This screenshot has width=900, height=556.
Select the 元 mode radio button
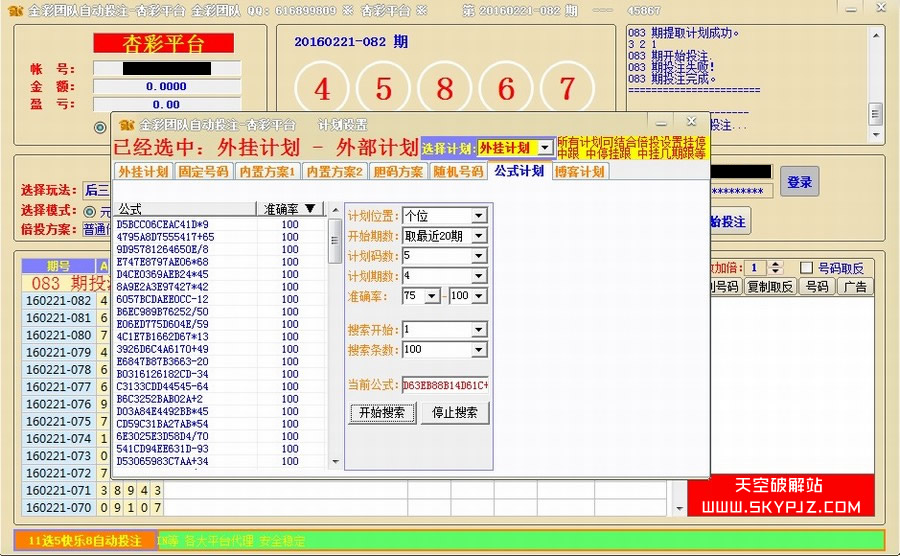click(x=90, y=211)
